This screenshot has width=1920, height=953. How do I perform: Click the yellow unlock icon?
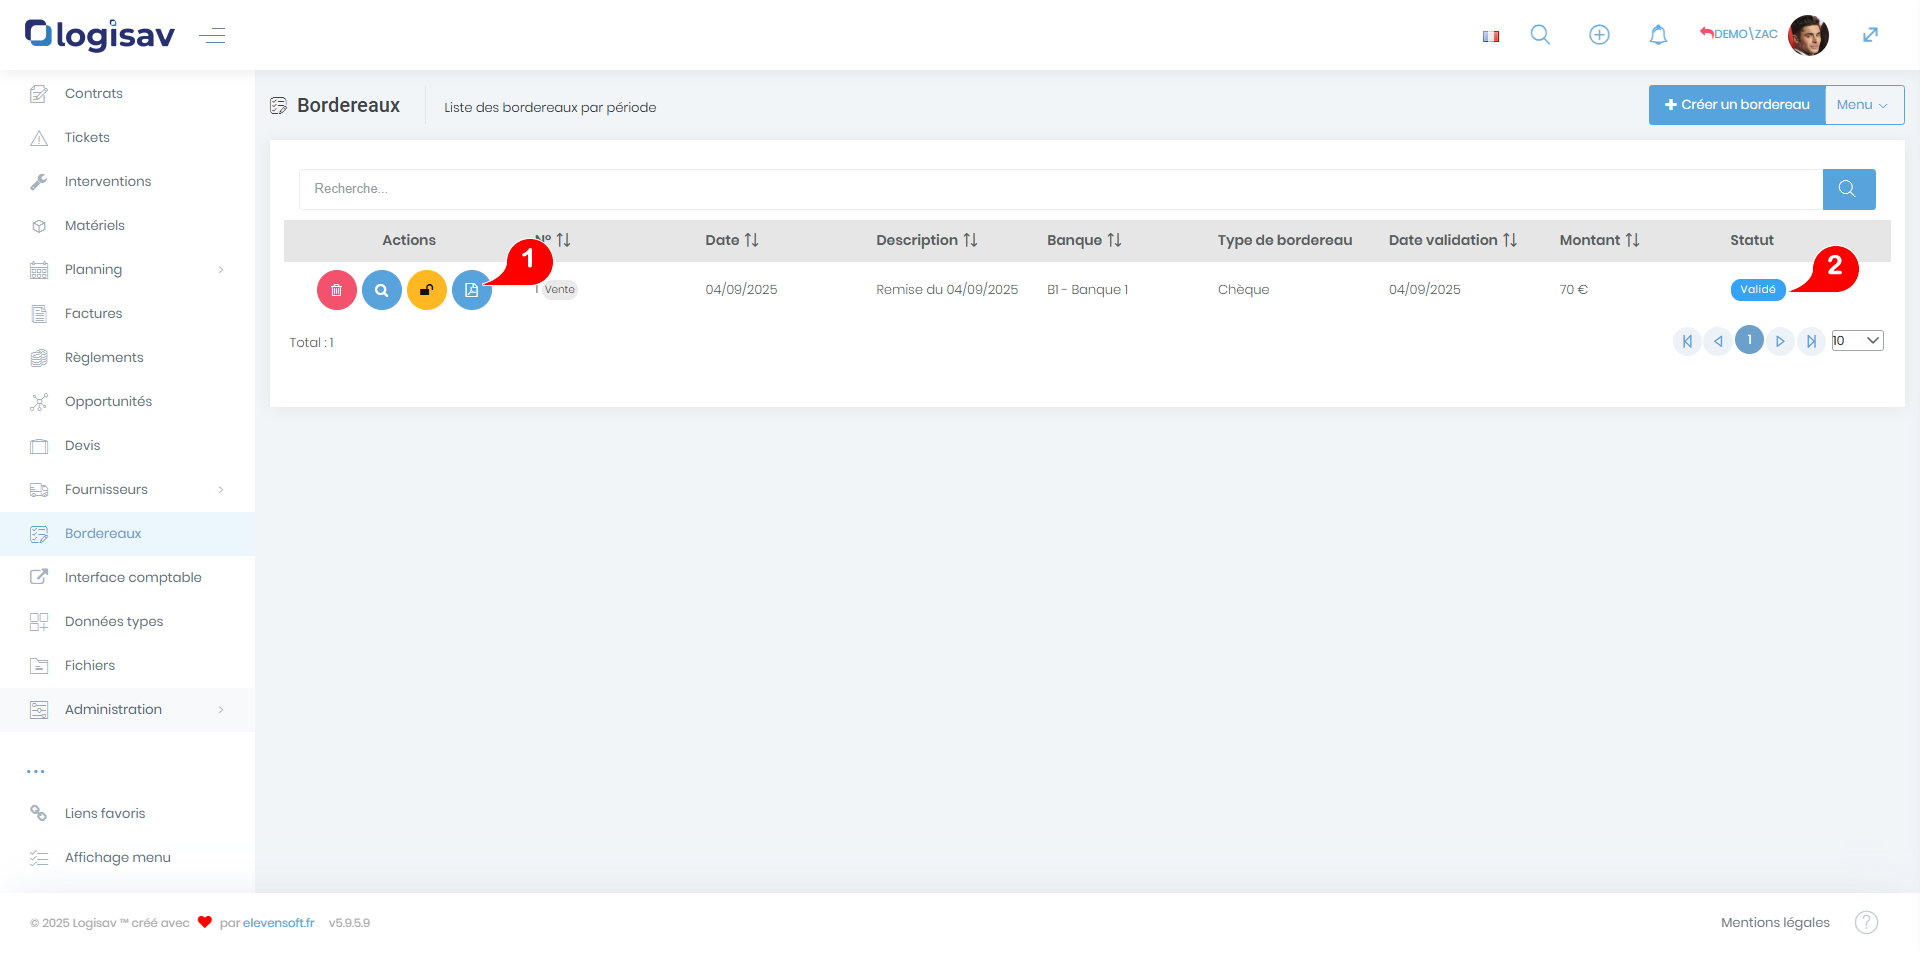tap(427, 290)
